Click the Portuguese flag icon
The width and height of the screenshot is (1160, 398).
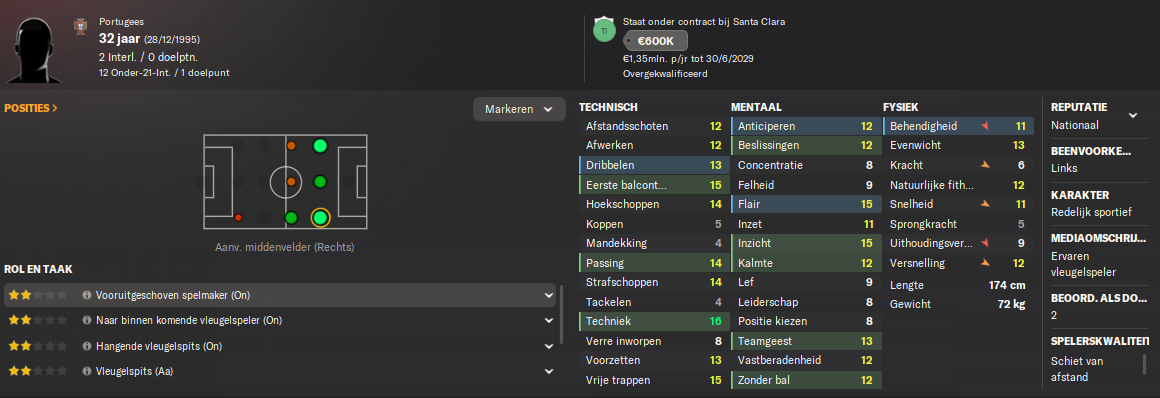point(80,27)
